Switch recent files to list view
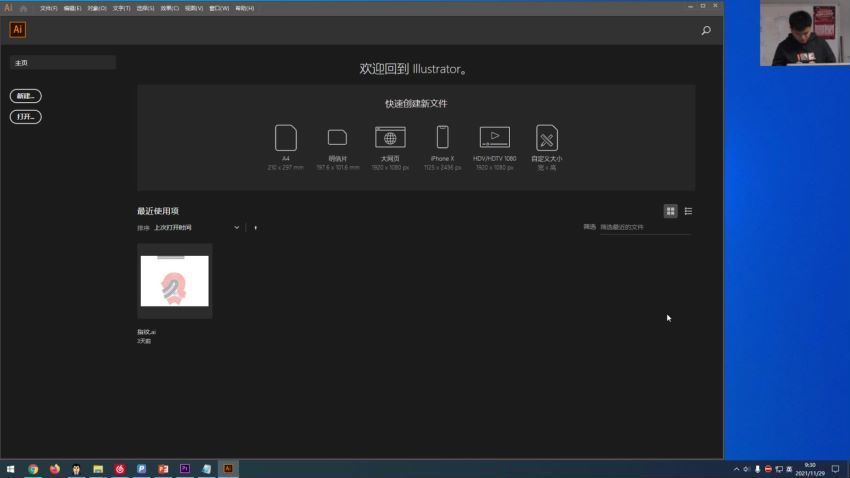The height and width of the screenshot is (478, 850). (688, 211)
